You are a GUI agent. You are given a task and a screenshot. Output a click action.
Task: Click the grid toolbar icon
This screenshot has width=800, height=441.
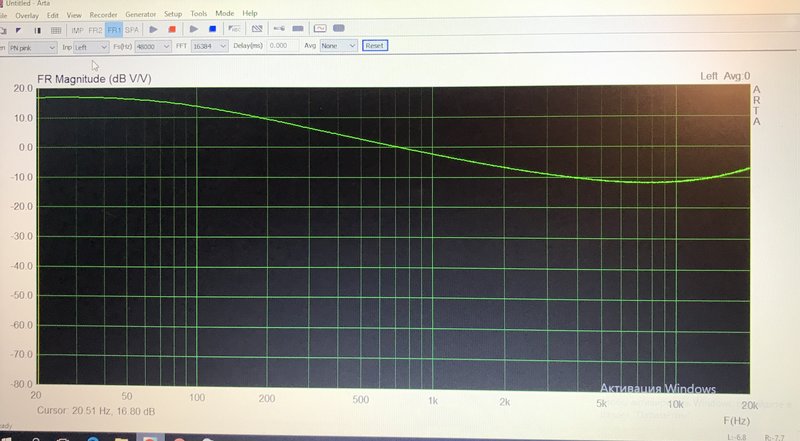coord(56,31)
